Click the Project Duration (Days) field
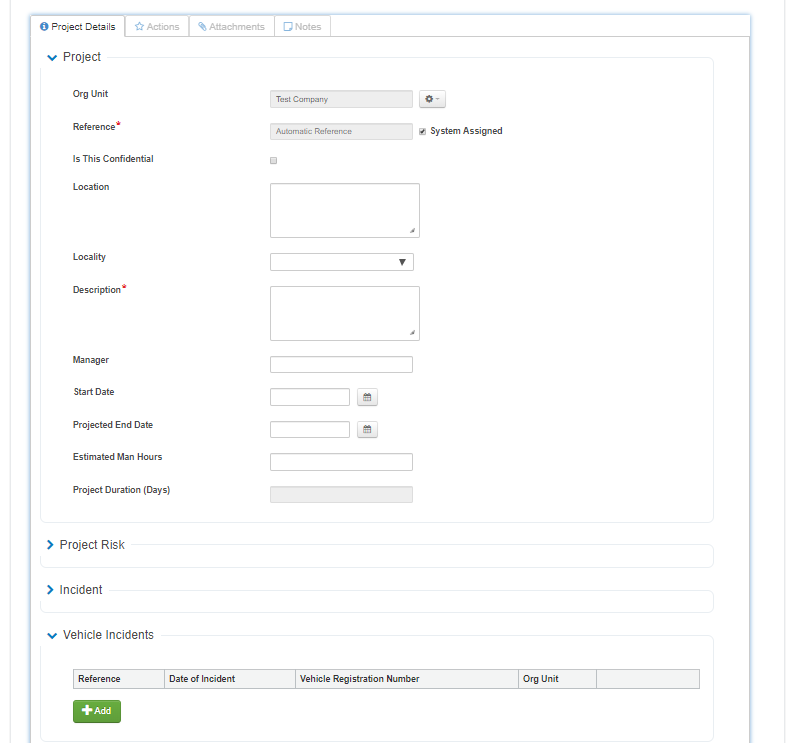The height and width of the screenshot is (743, 794). [341, 494]
